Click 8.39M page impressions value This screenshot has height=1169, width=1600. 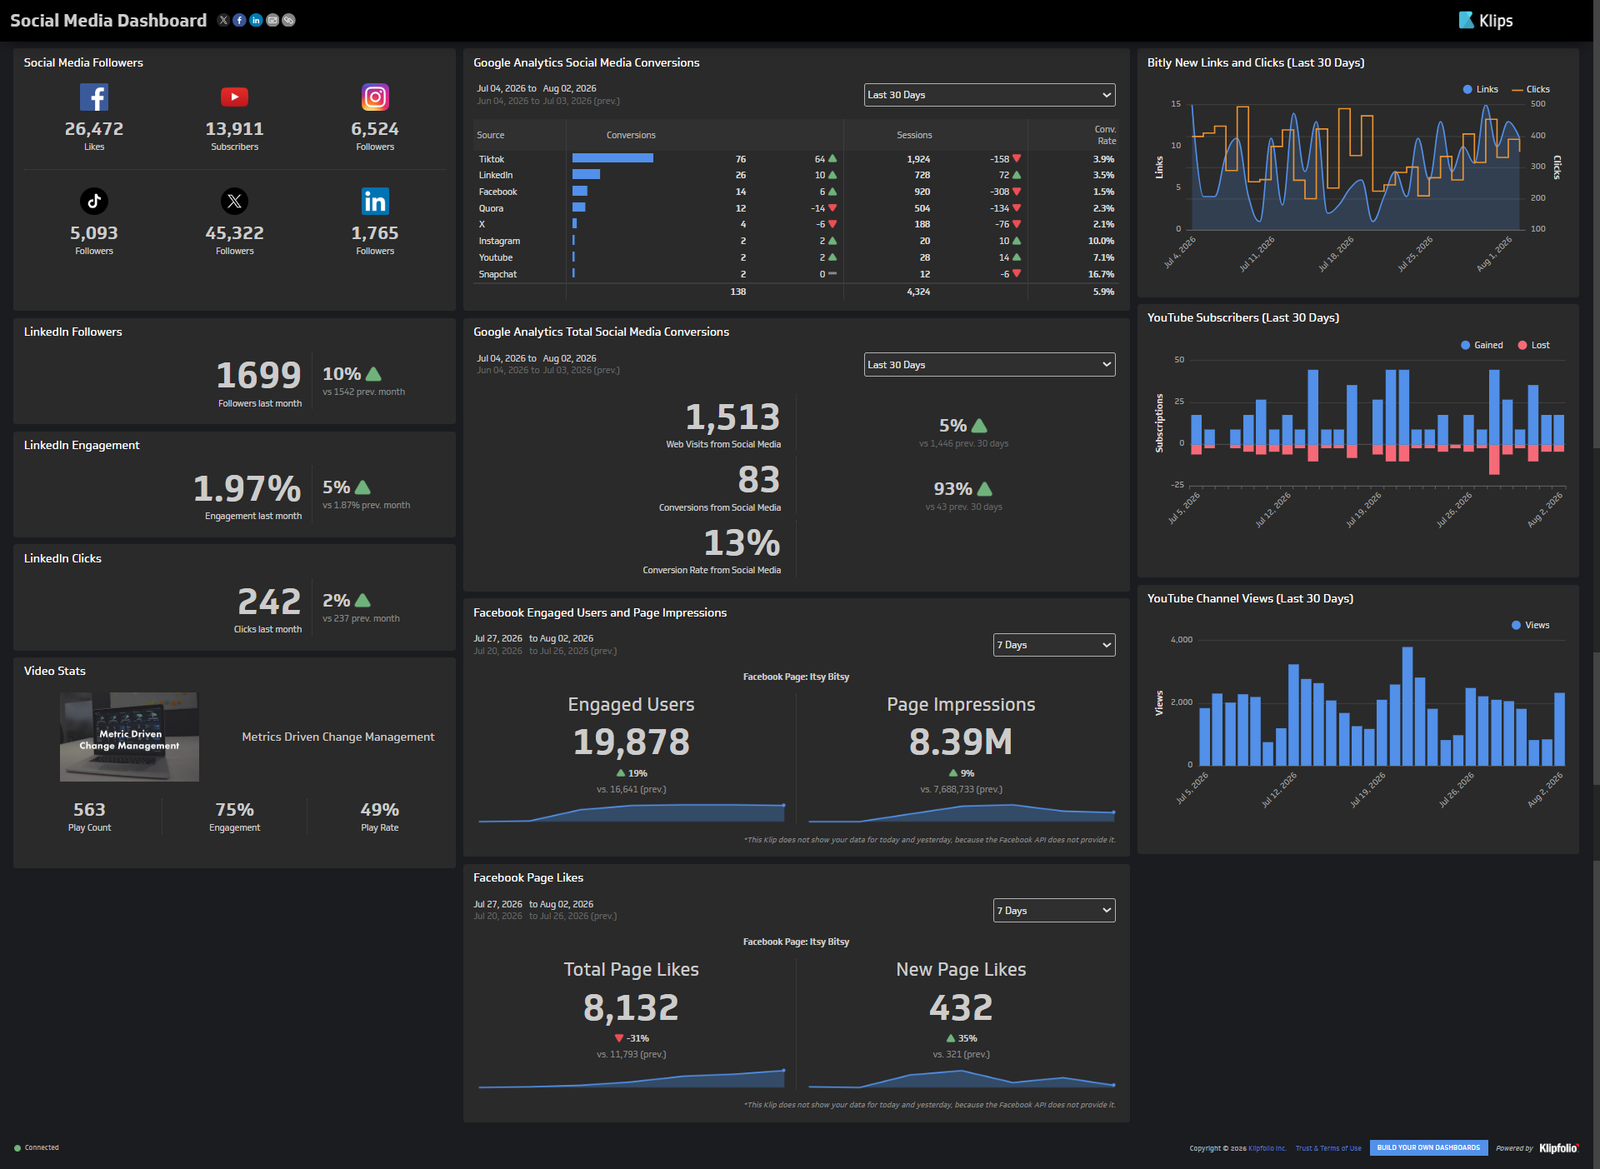pyautogui.click(x=961, y=742)
